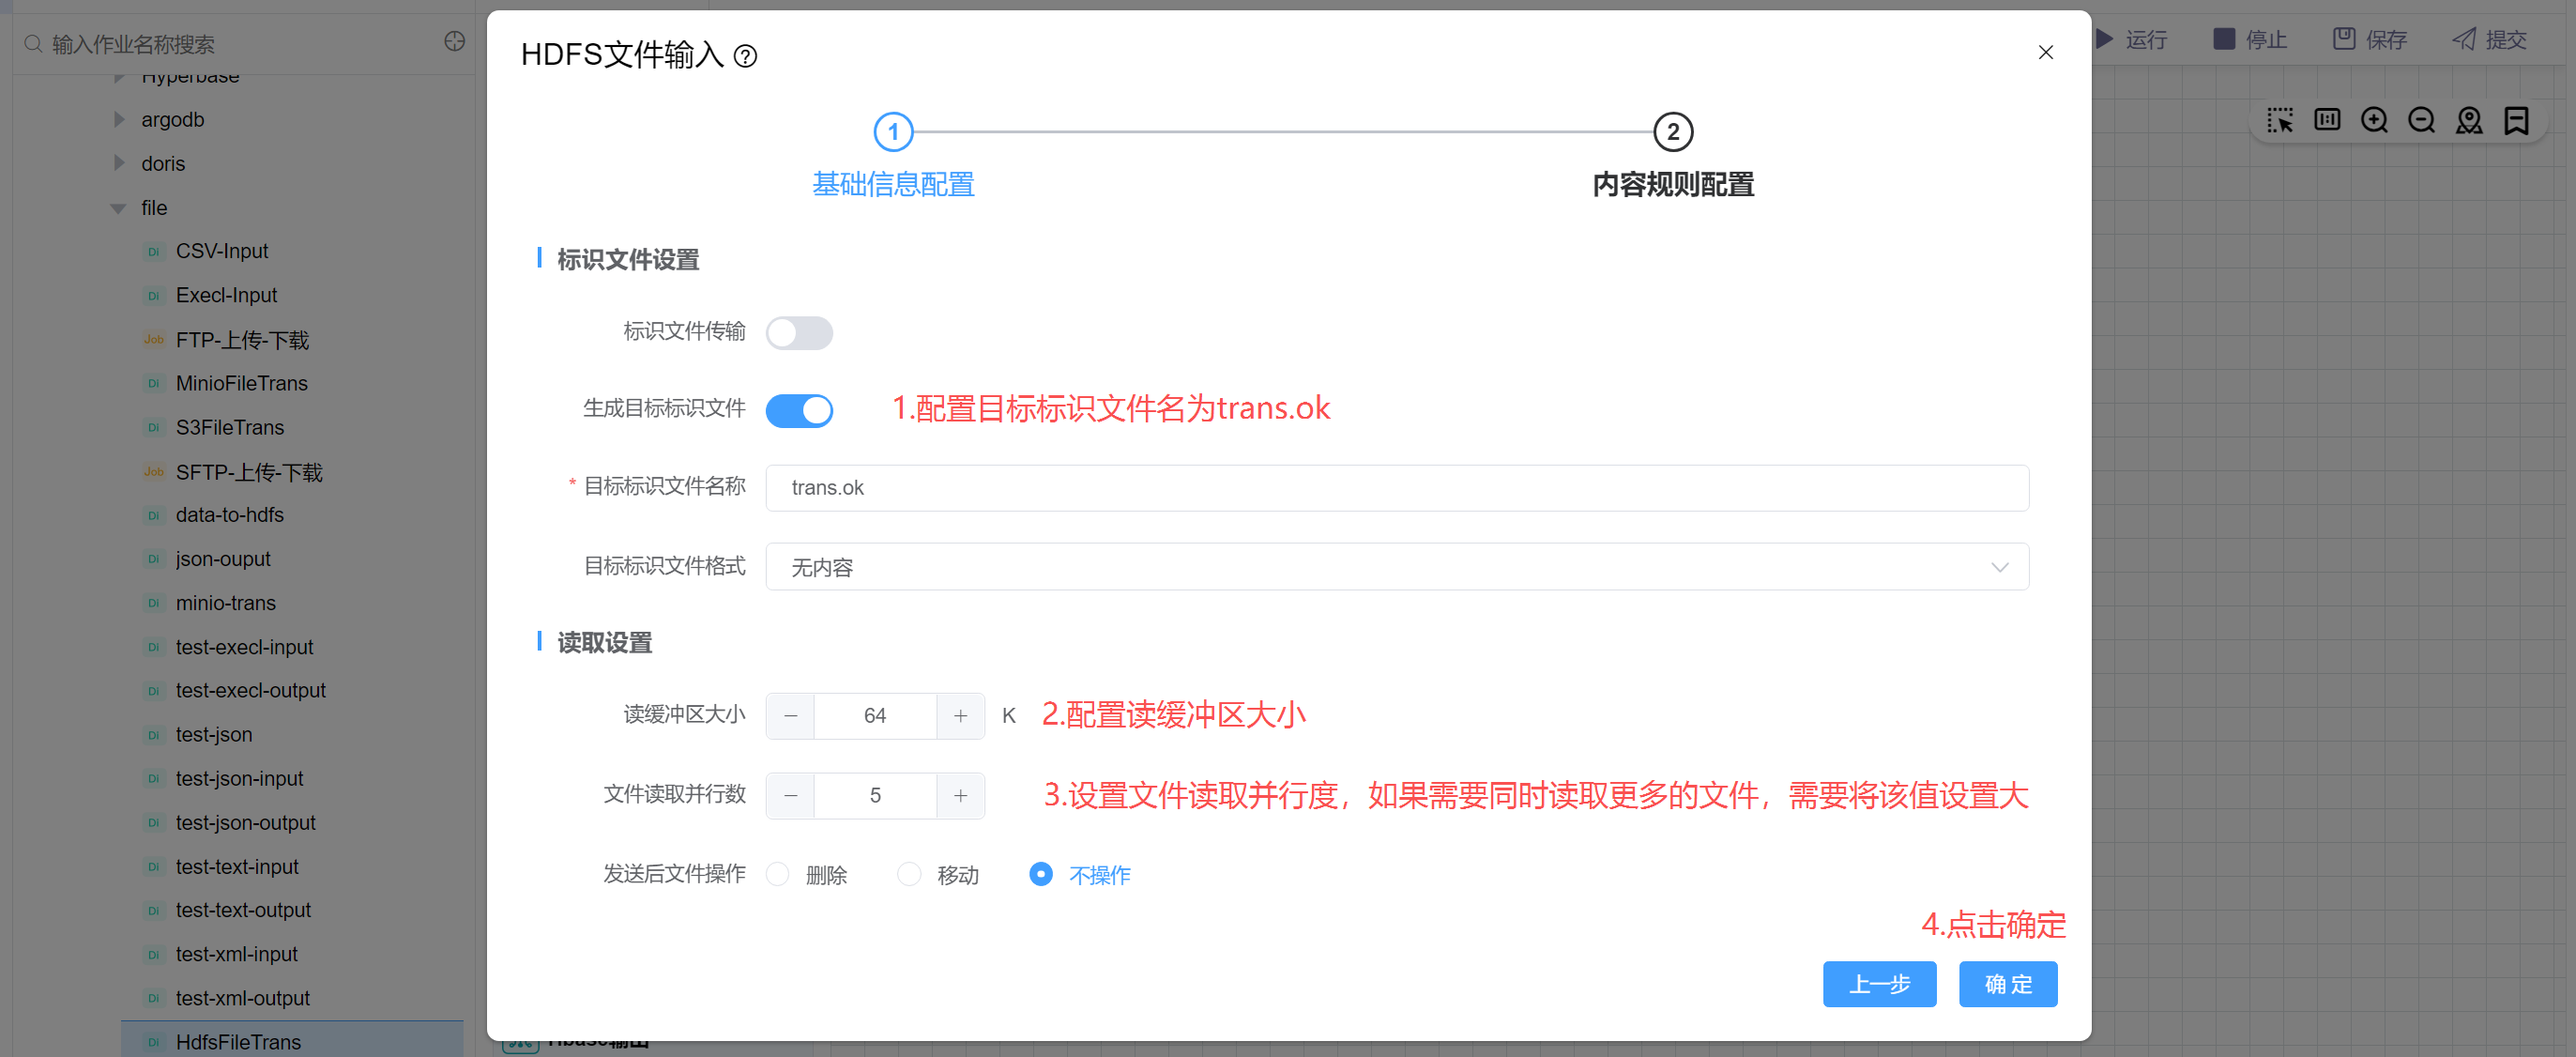Reset canvas to 1:1 scale icon
The image size is (2576, 1057).
2327,121
